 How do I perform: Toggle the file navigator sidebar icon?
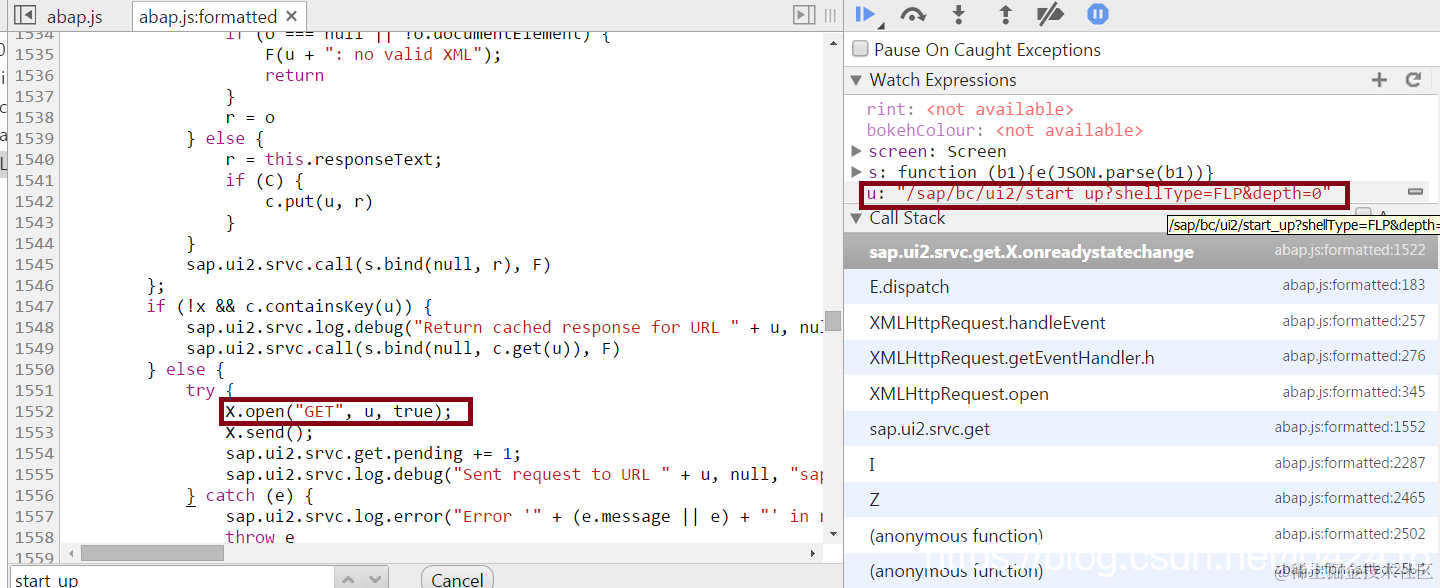pyautogui.click(x=26, y=16)
